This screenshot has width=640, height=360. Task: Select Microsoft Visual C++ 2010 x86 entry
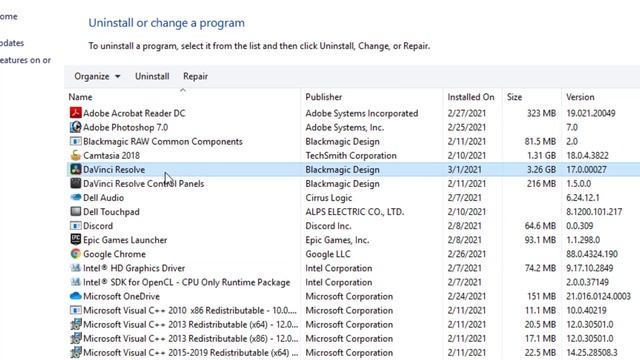[190, 310]
